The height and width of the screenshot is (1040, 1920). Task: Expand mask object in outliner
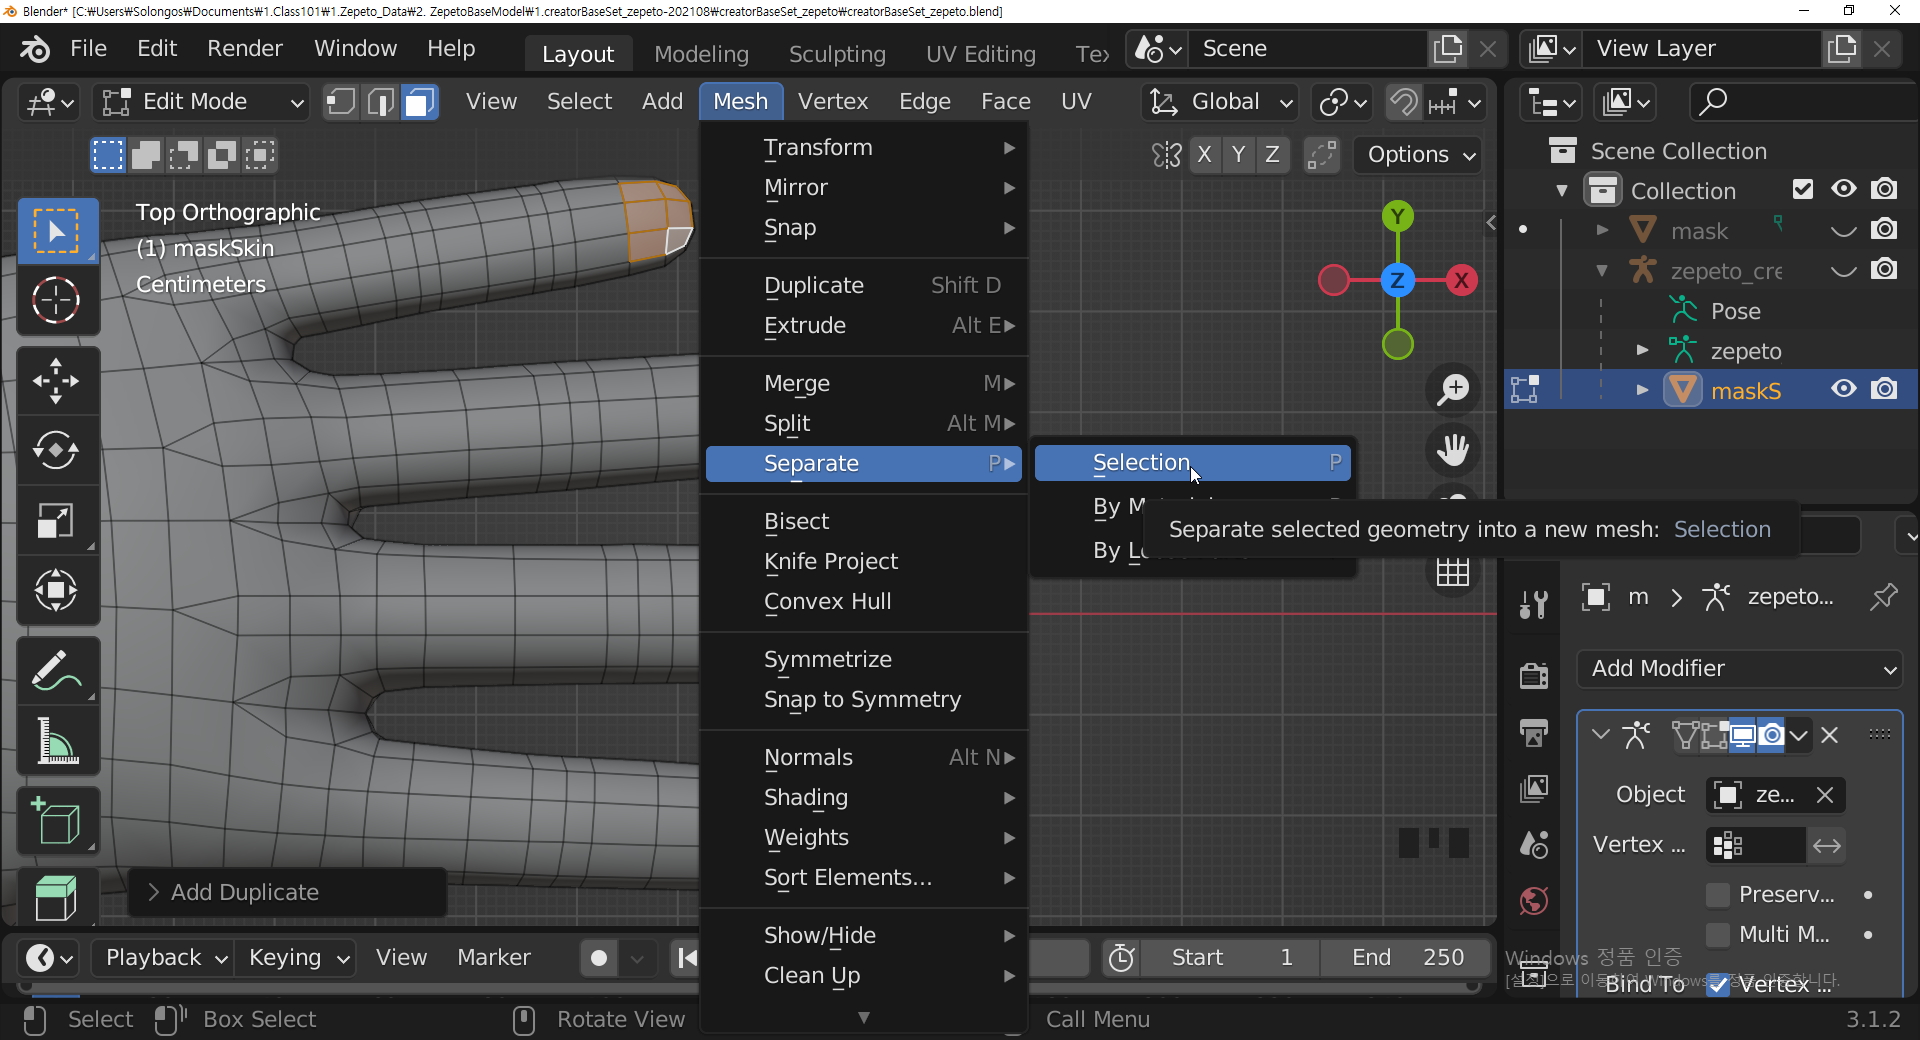click(1603, 231)
